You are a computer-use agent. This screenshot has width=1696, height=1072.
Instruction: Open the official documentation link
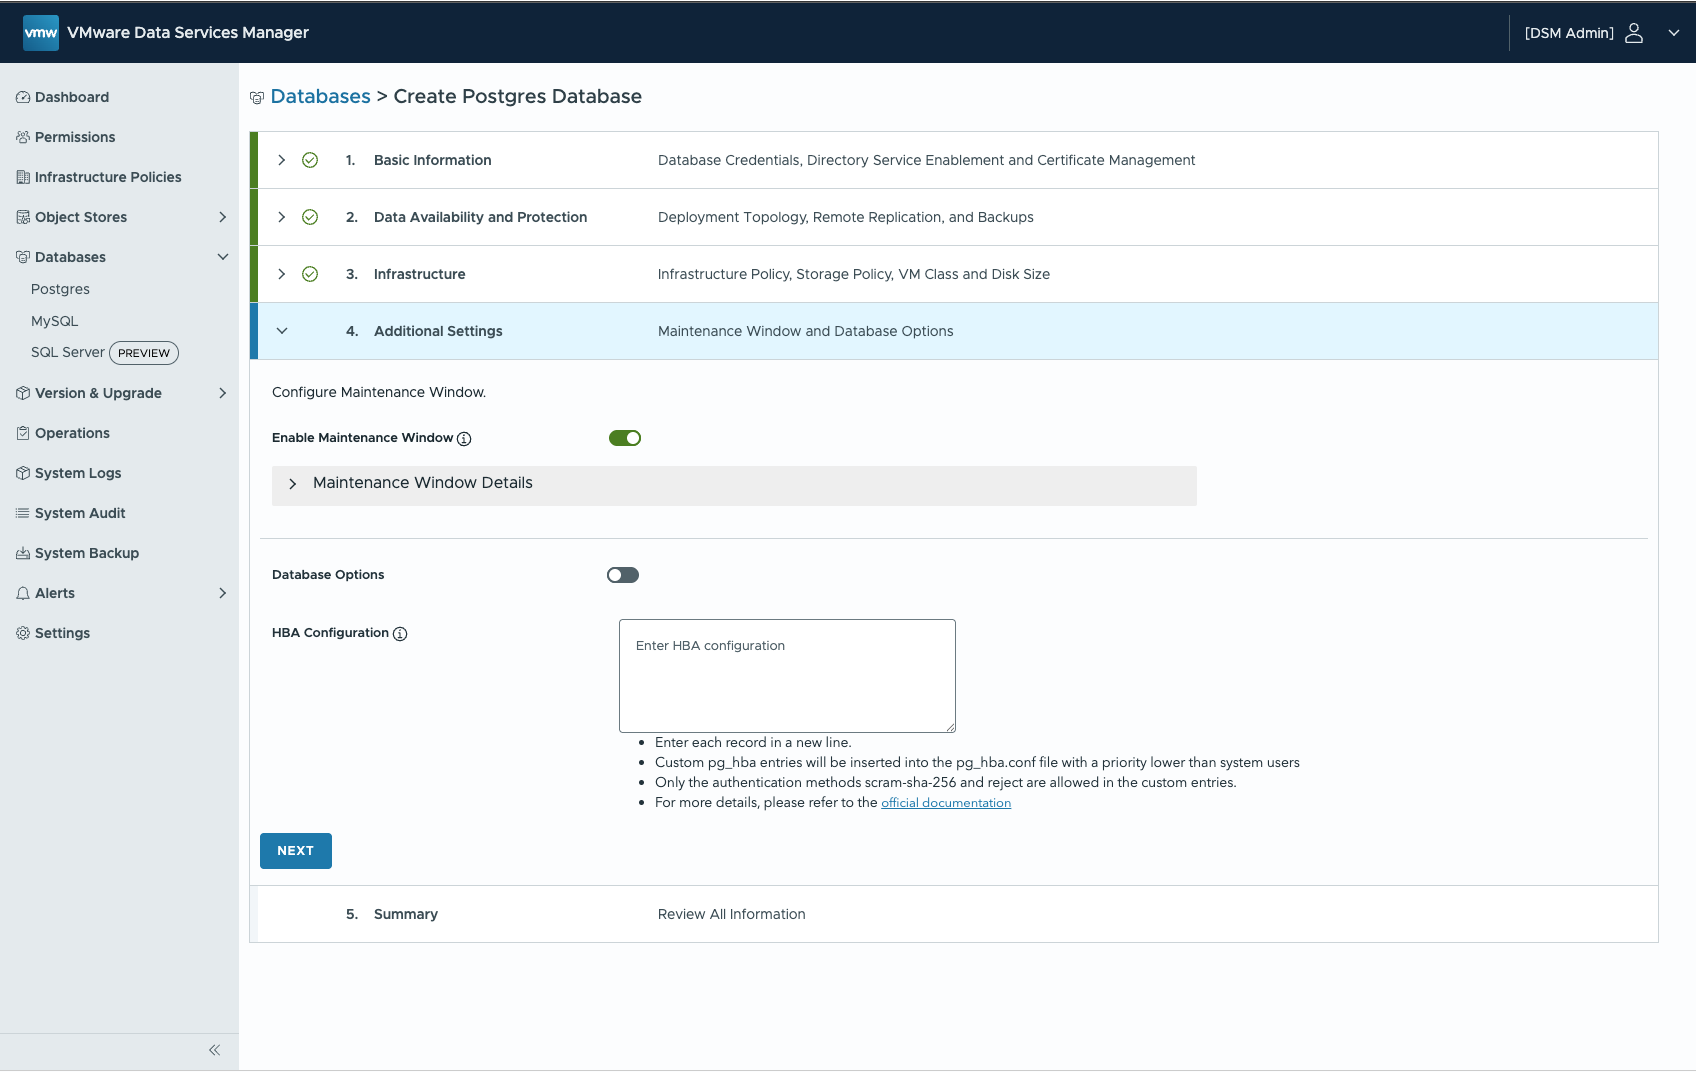click(945, 803)
